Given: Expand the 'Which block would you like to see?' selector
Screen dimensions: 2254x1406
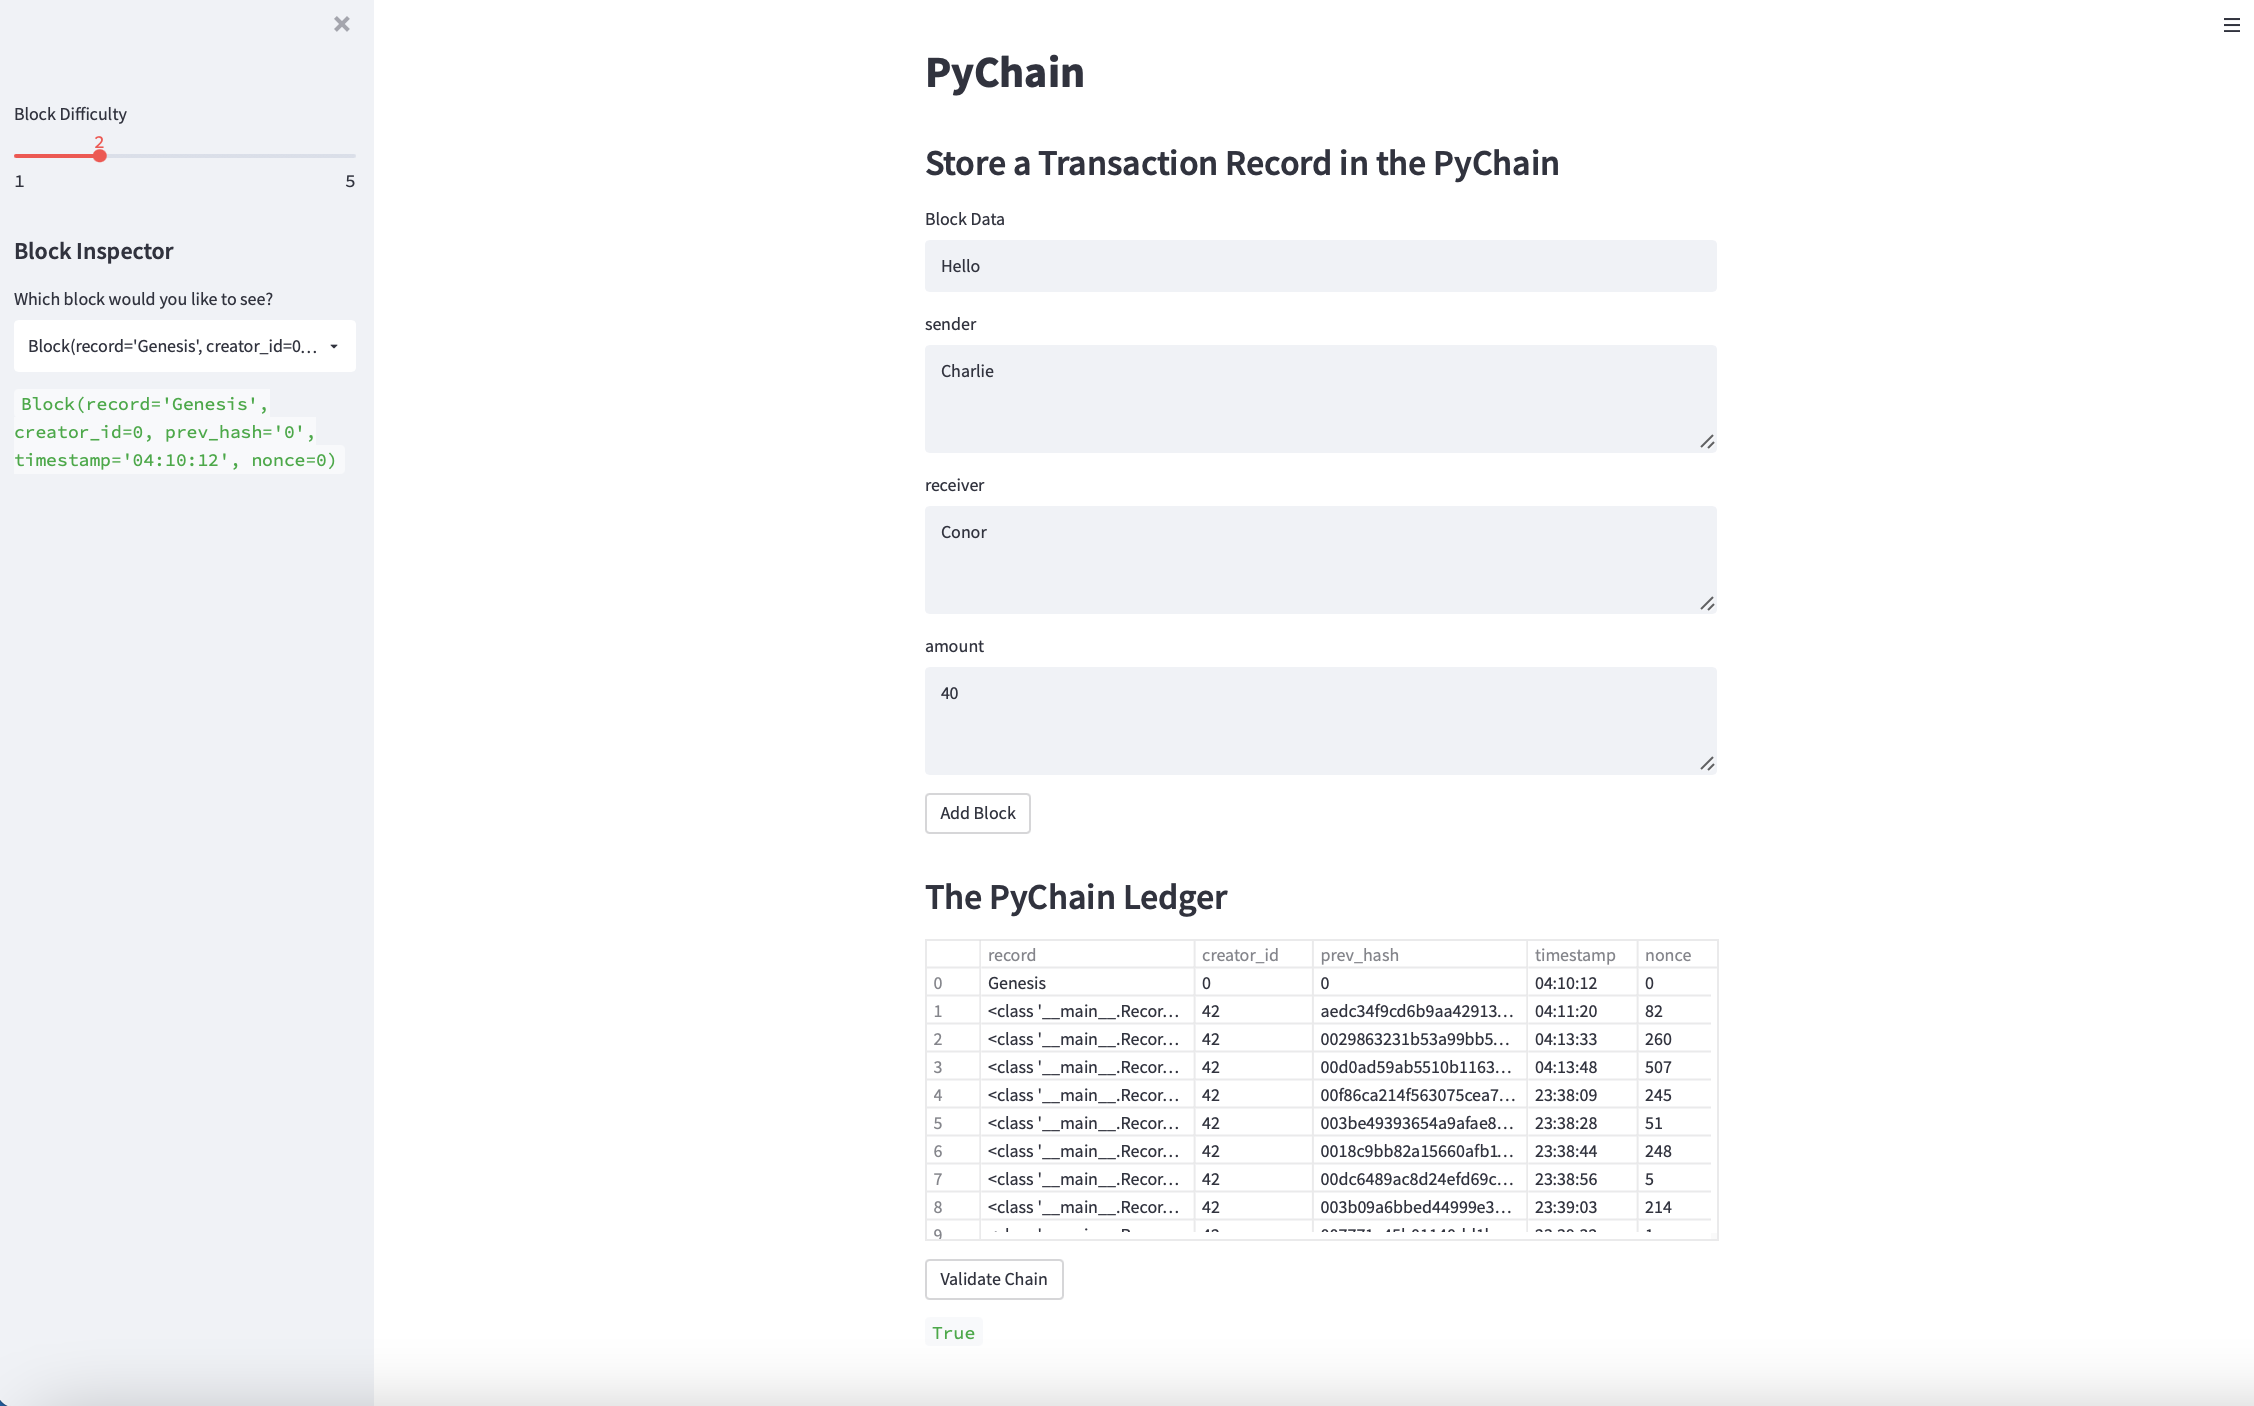Looking at the screenshot, I should pos(184,346).
